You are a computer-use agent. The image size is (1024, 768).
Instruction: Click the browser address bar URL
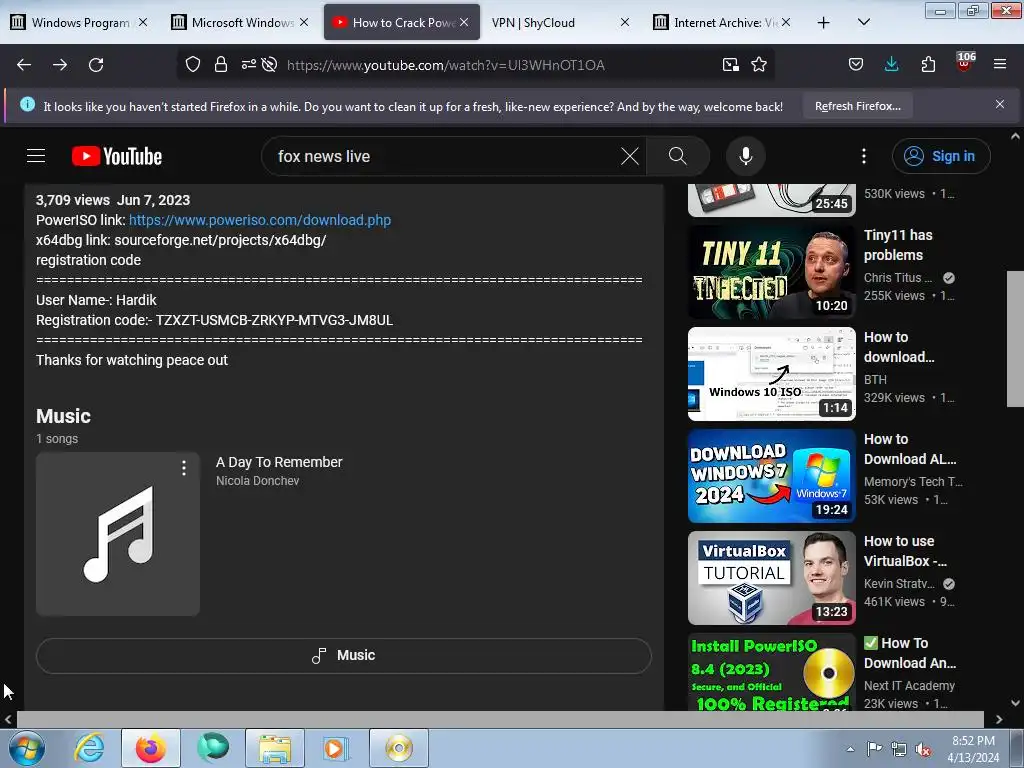pos(445,65)
